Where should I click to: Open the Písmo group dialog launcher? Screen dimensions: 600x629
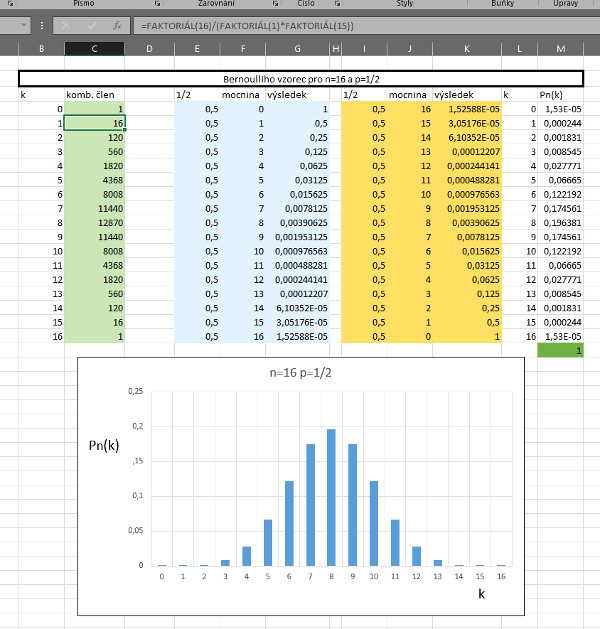coord(157,4)
